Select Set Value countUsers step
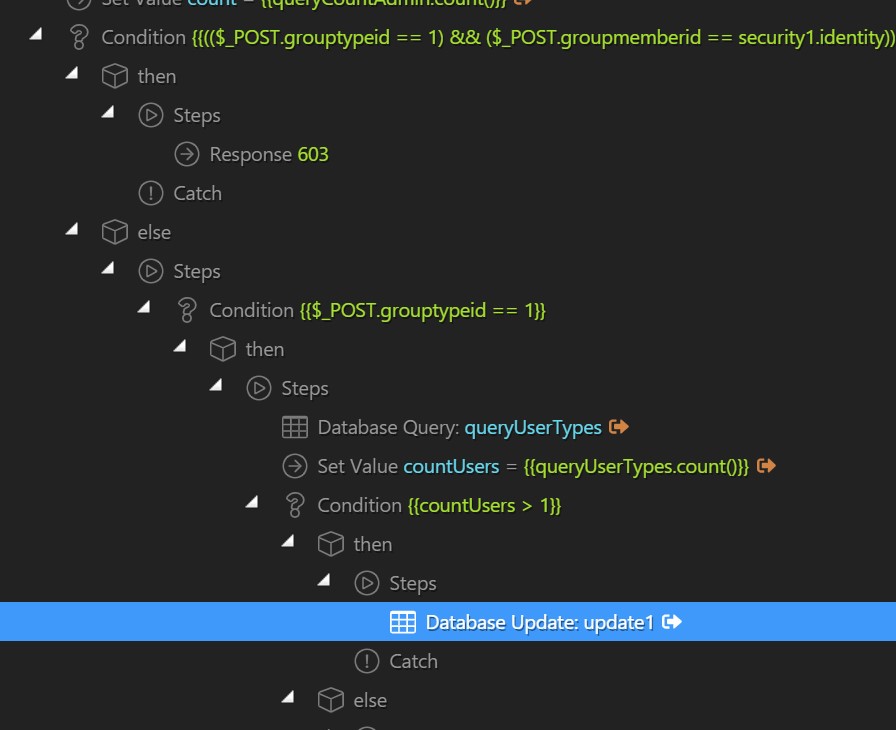Screen dimensions: 896x730 point(533,466)
